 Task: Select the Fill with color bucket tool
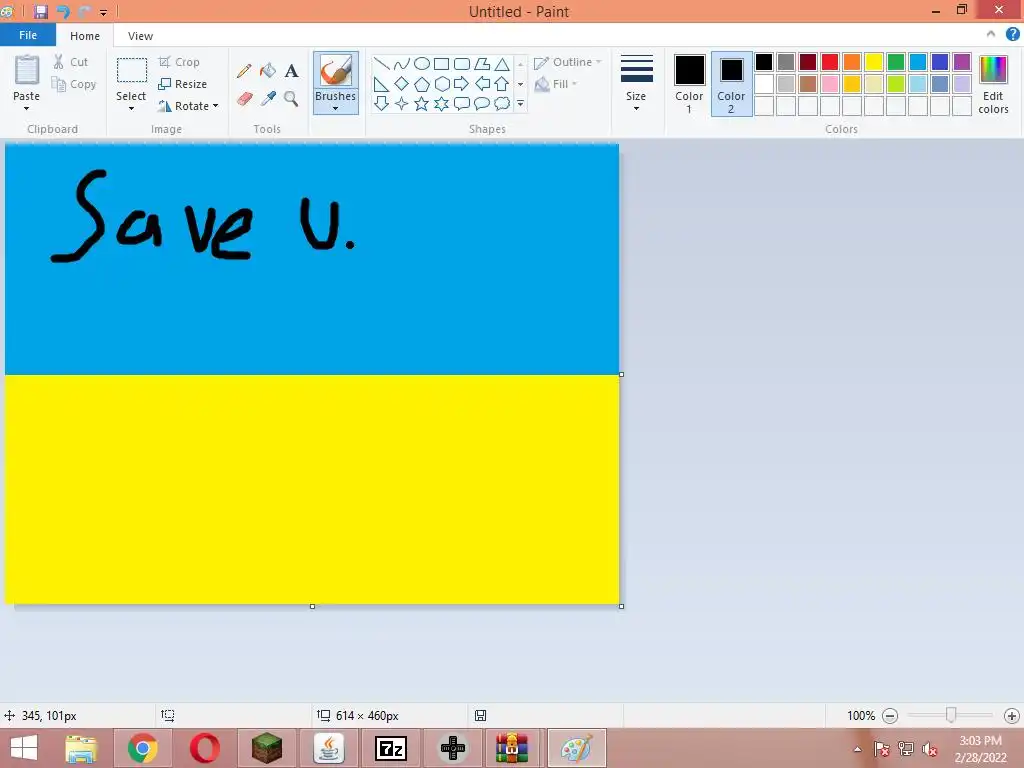pyautogui.click(x=268, y=71)
